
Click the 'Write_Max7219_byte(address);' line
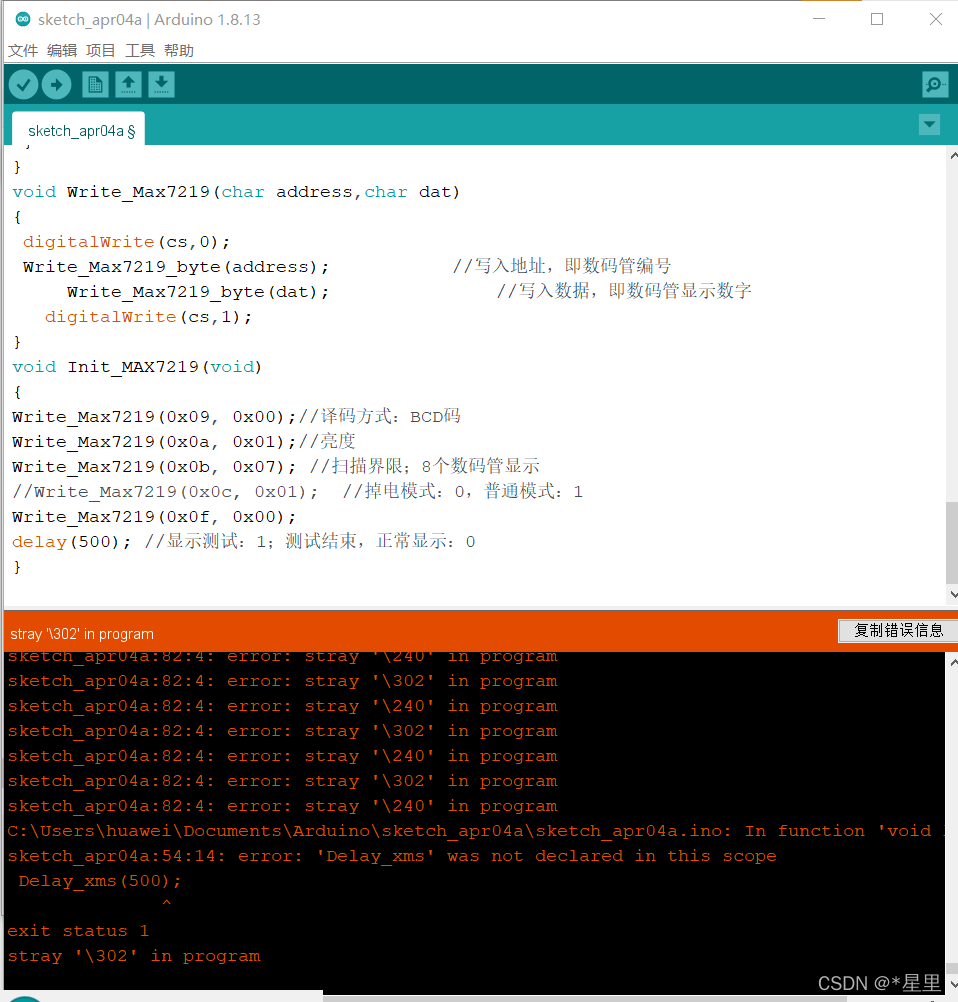click(x=176, y=266)
